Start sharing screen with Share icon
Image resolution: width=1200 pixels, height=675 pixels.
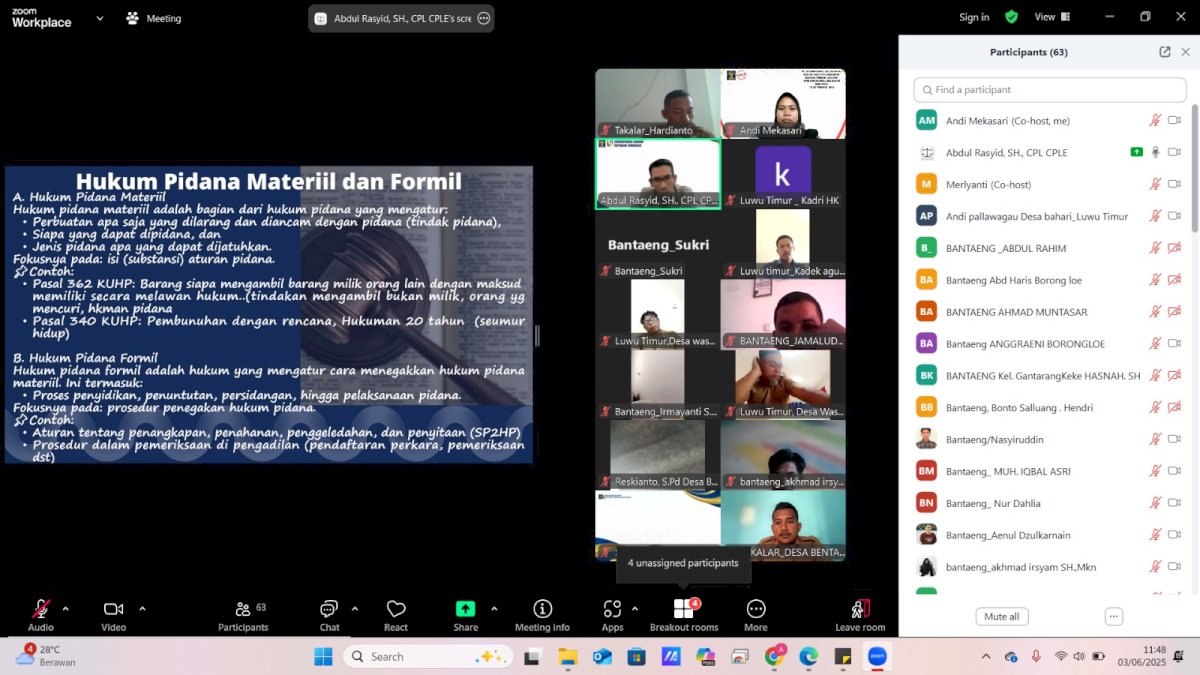(465, 610)
